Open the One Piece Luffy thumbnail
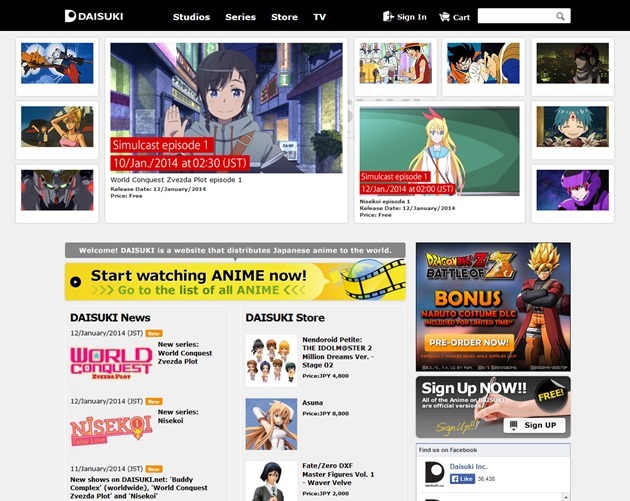This screenshot has width=630, height=501. pos(395,63)
